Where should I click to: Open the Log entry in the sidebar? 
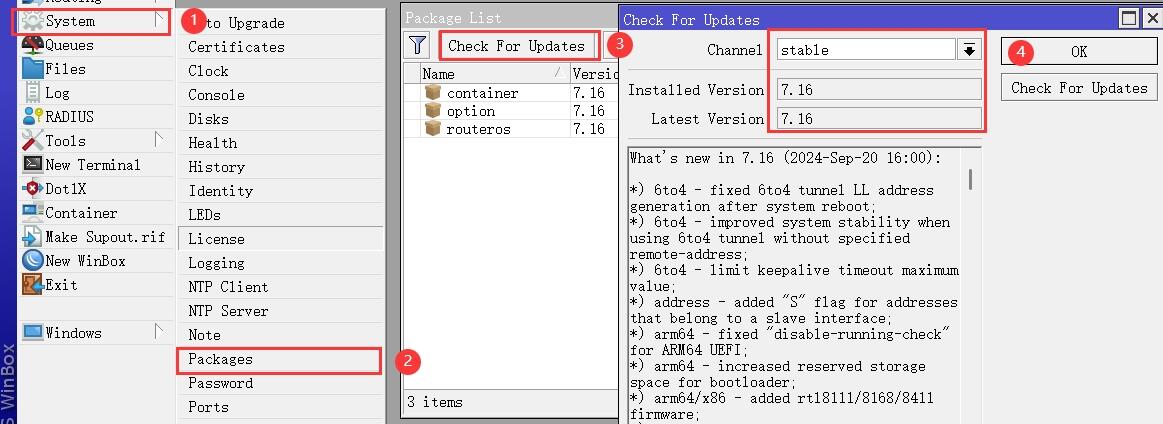(x=95, y=93)
